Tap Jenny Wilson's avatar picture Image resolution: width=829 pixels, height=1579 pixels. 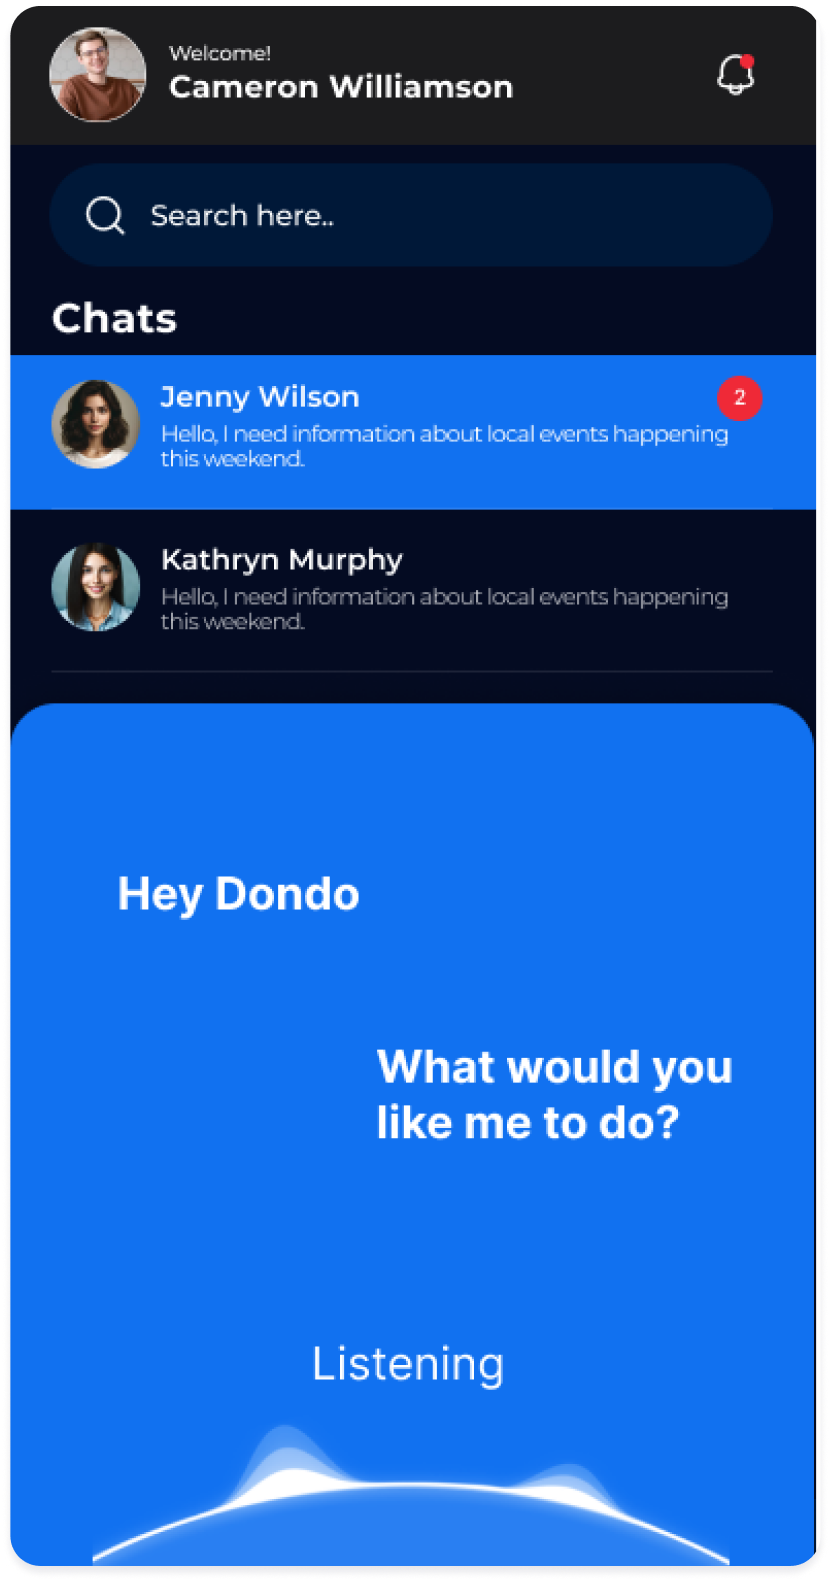pos(95,424)
